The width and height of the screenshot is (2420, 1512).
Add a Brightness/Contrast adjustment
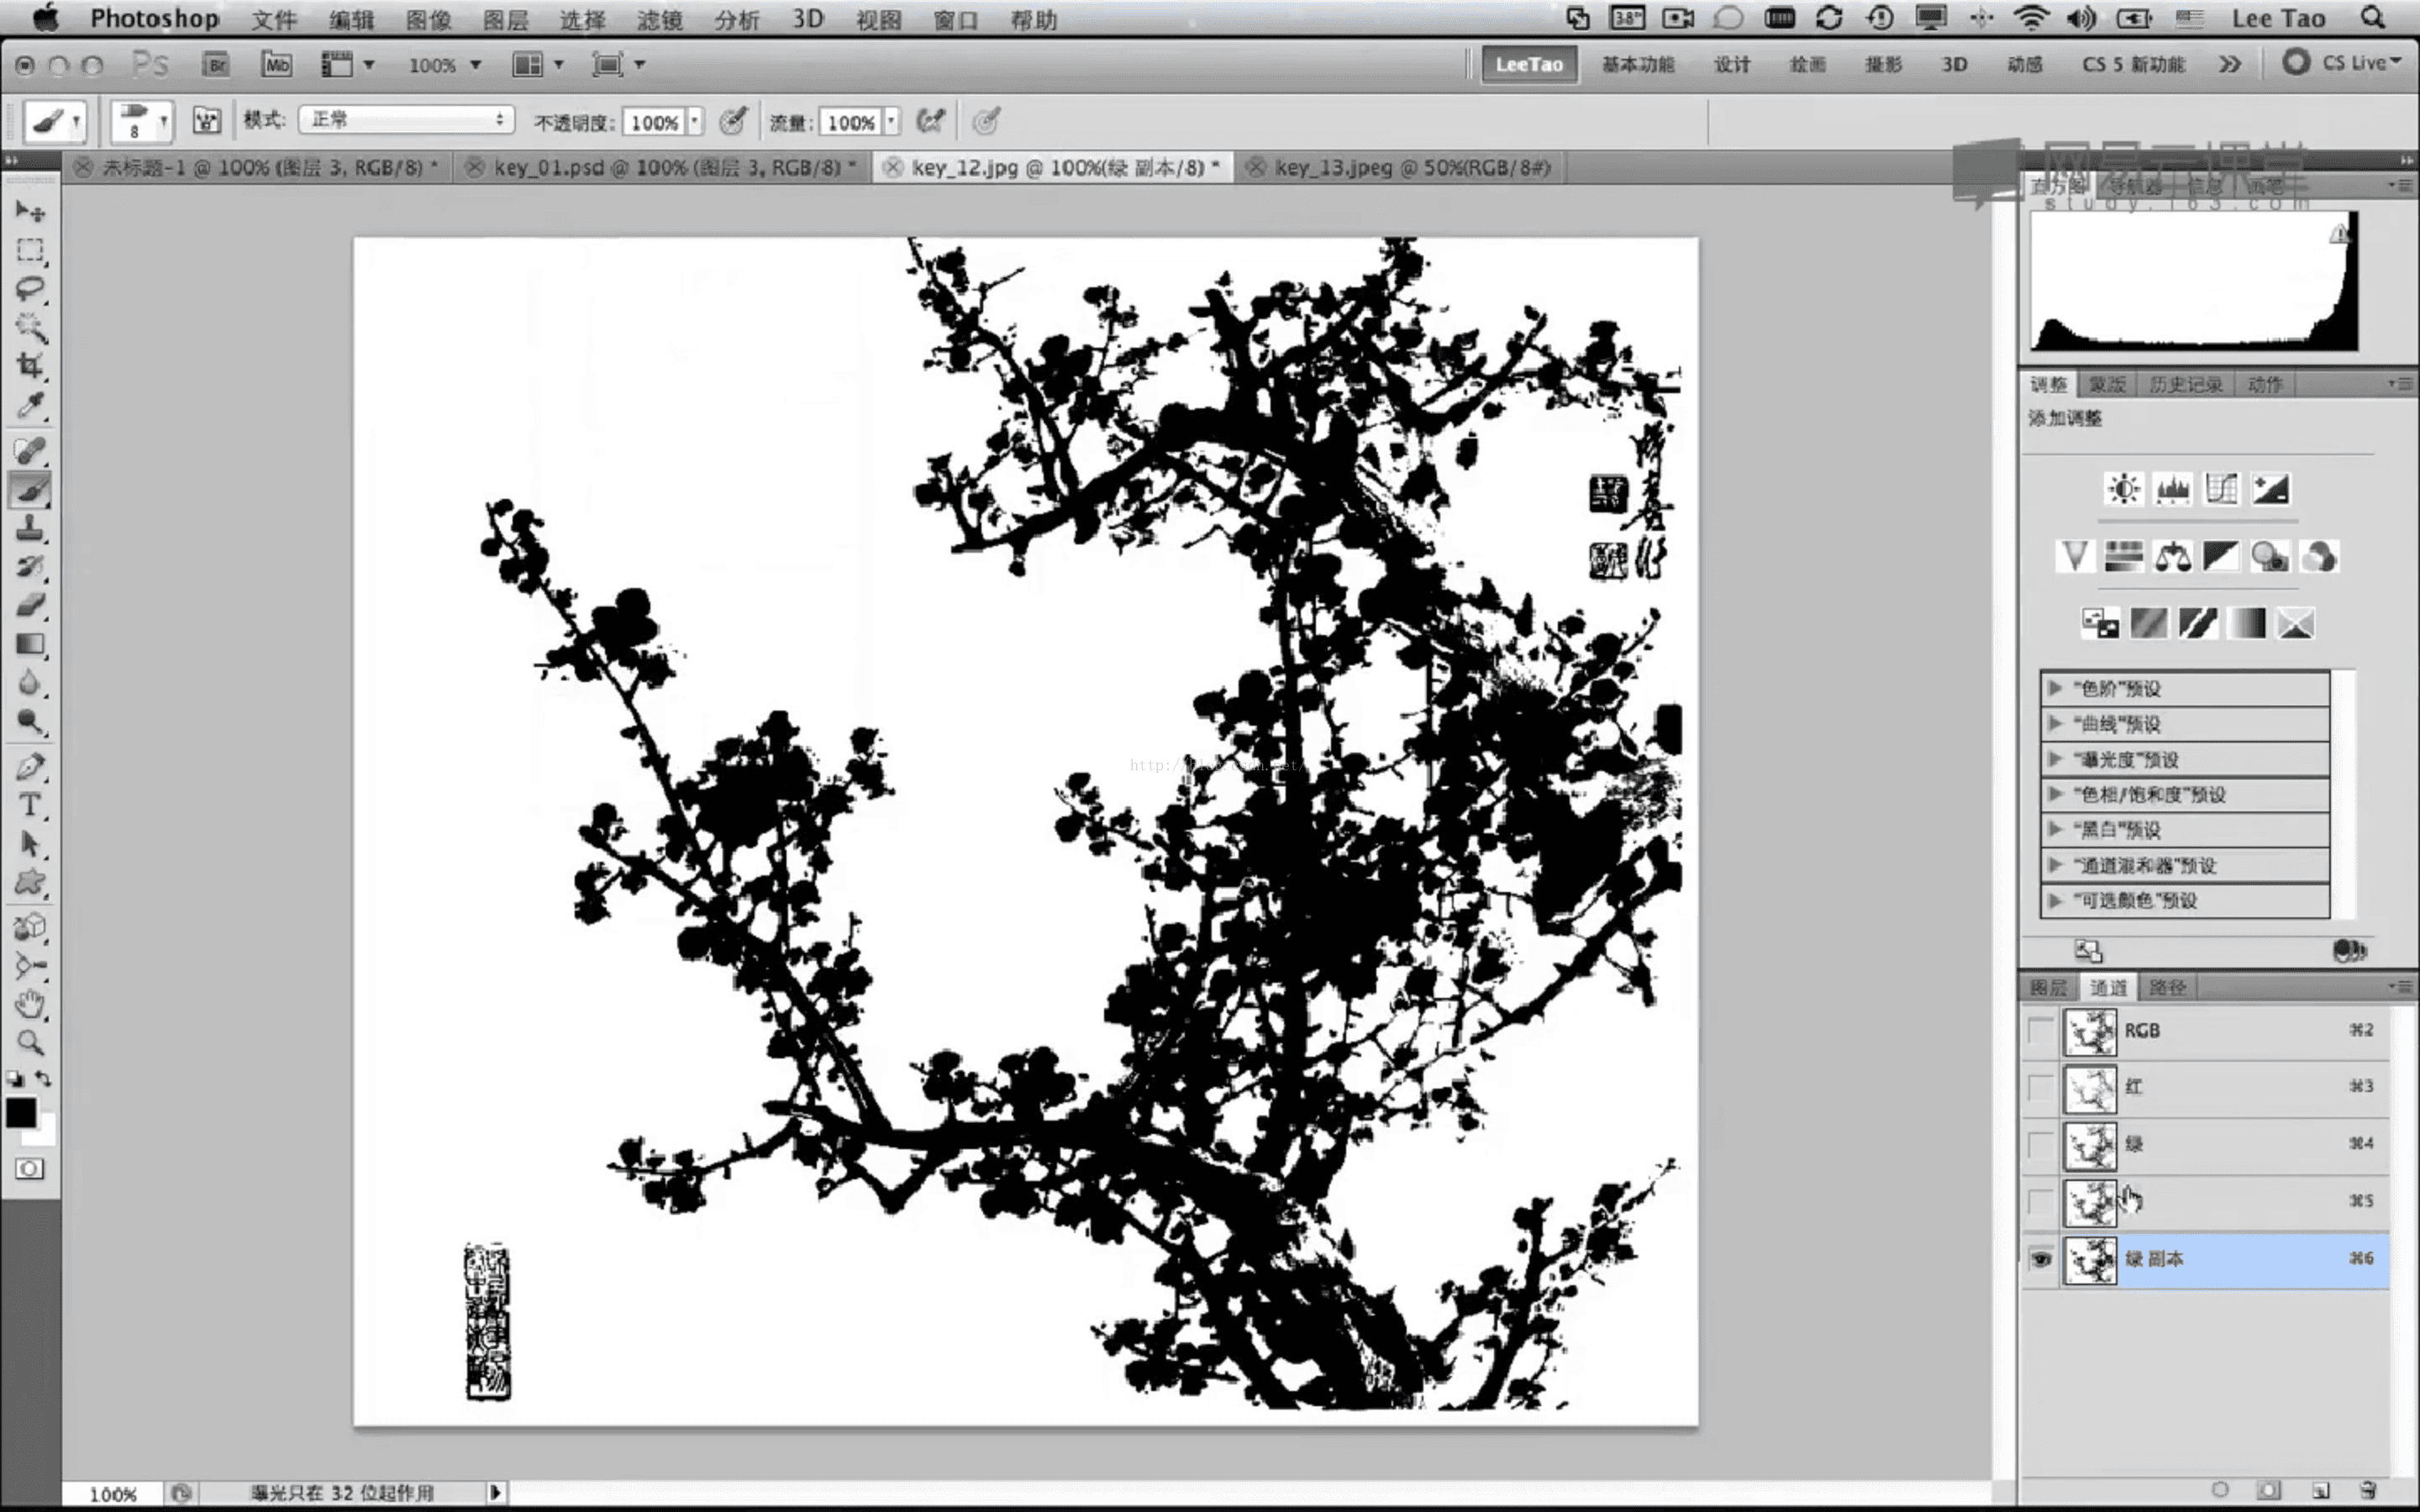tap(2123, 489)
